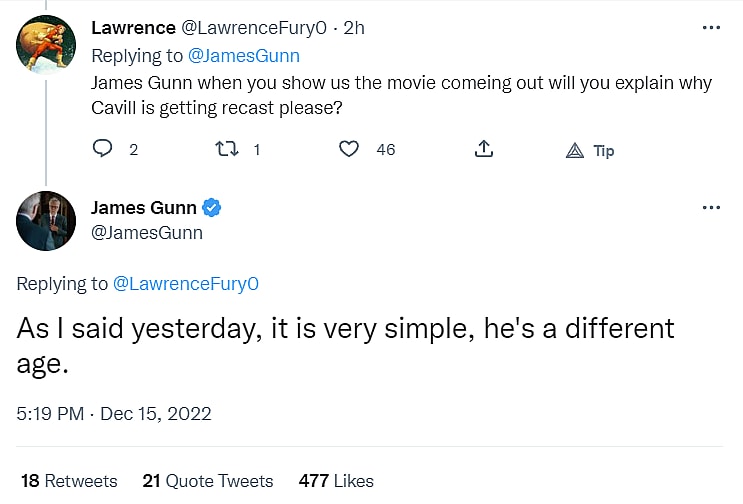
Task: Click the reply icon on Lawrence's tweet
Action: click(x=102, y=149)
